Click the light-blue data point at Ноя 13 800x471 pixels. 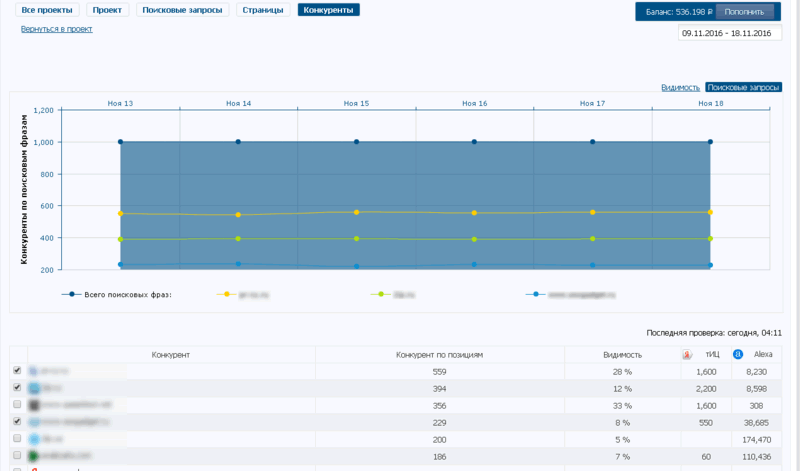click(120, 264)
